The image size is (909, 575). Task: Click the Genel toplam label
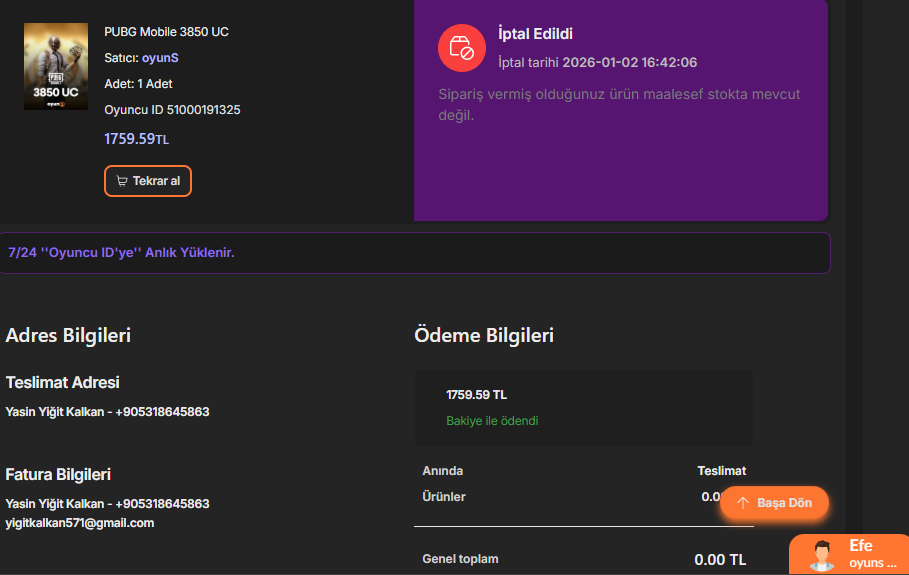pyautogui.click(x=460, y=559)
